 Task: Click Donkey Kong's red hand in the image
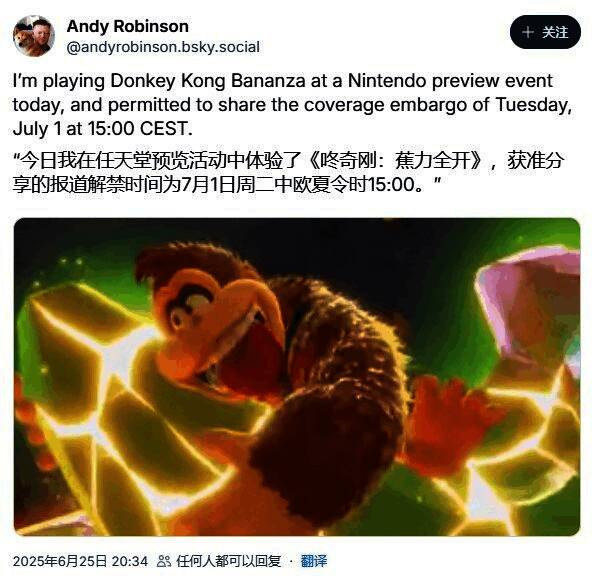click(447, 419)
